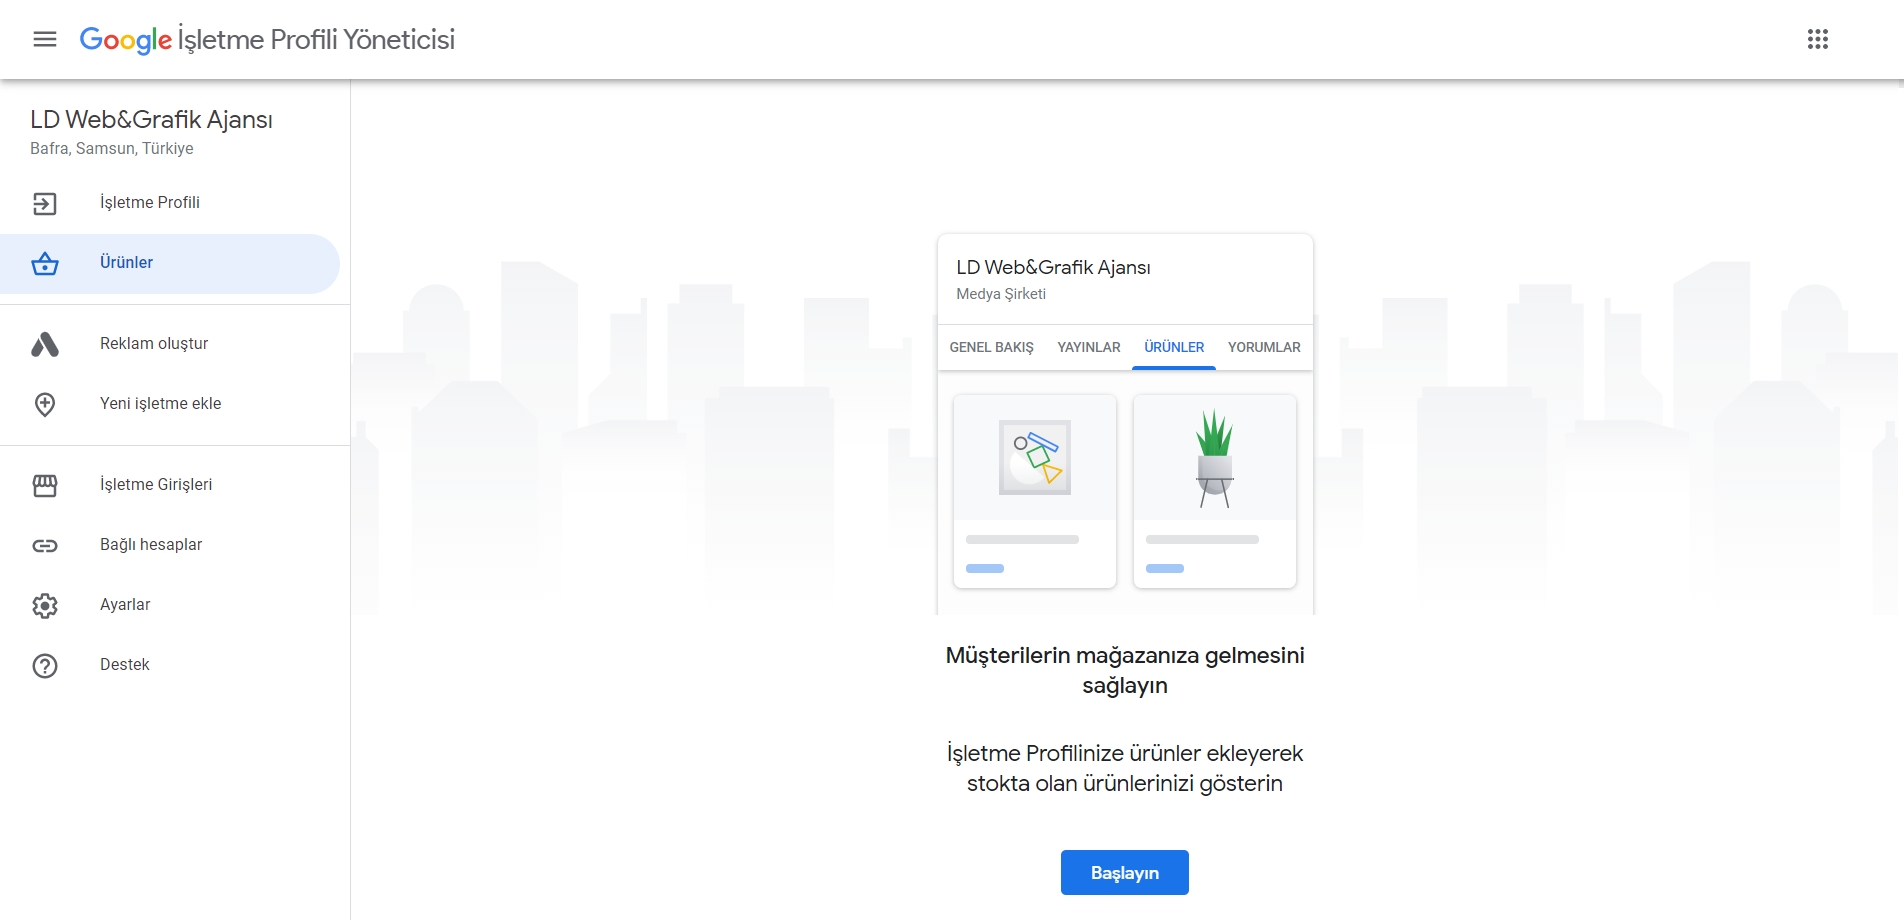This screenshot has width=1904, height=920.
Task: Click the Google logo
Action: 125,39
